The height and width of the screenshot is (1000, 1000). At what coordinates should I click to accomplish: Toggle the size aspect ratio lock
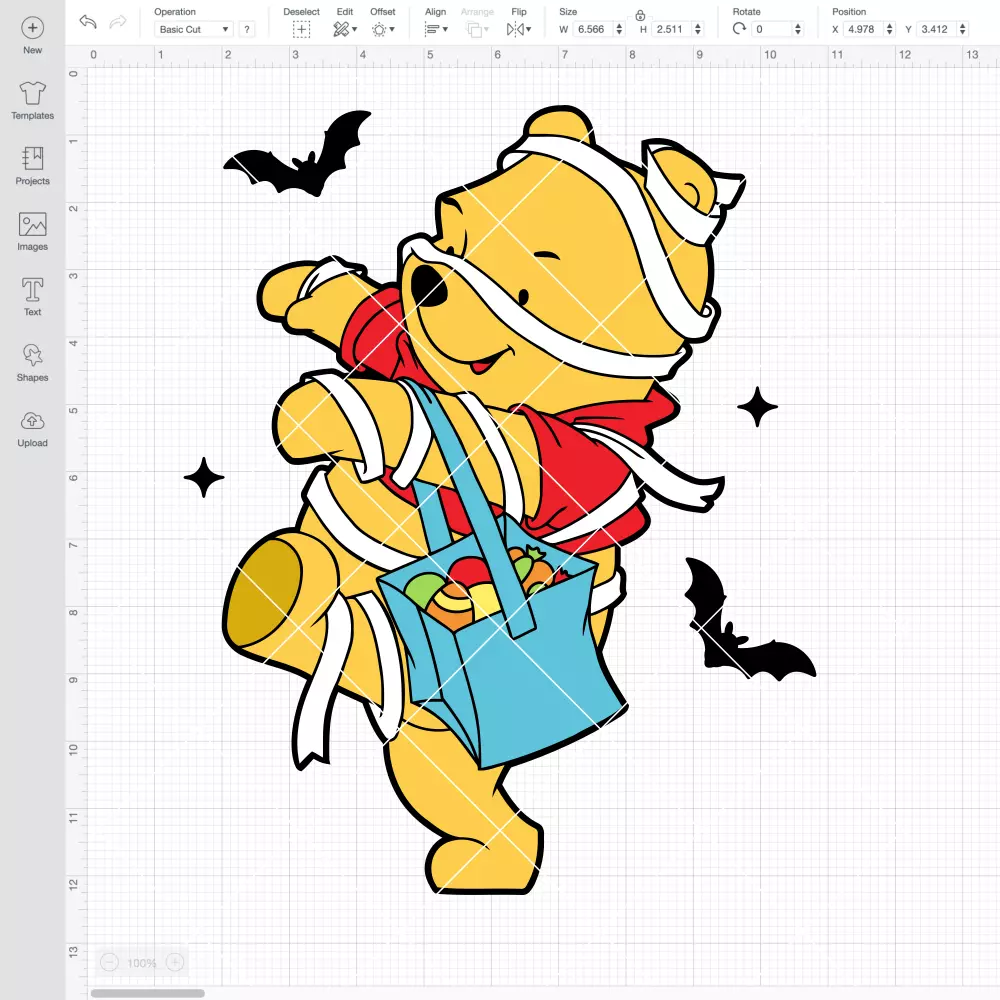point(640,15)
